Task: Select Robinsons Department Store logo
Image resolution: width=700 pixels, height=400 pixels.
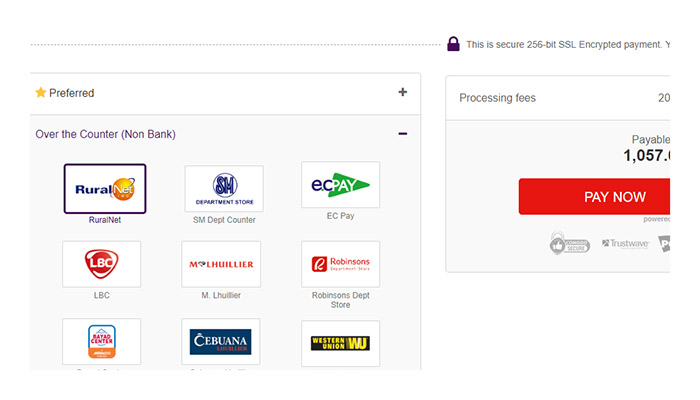Action: click(340, 264)
